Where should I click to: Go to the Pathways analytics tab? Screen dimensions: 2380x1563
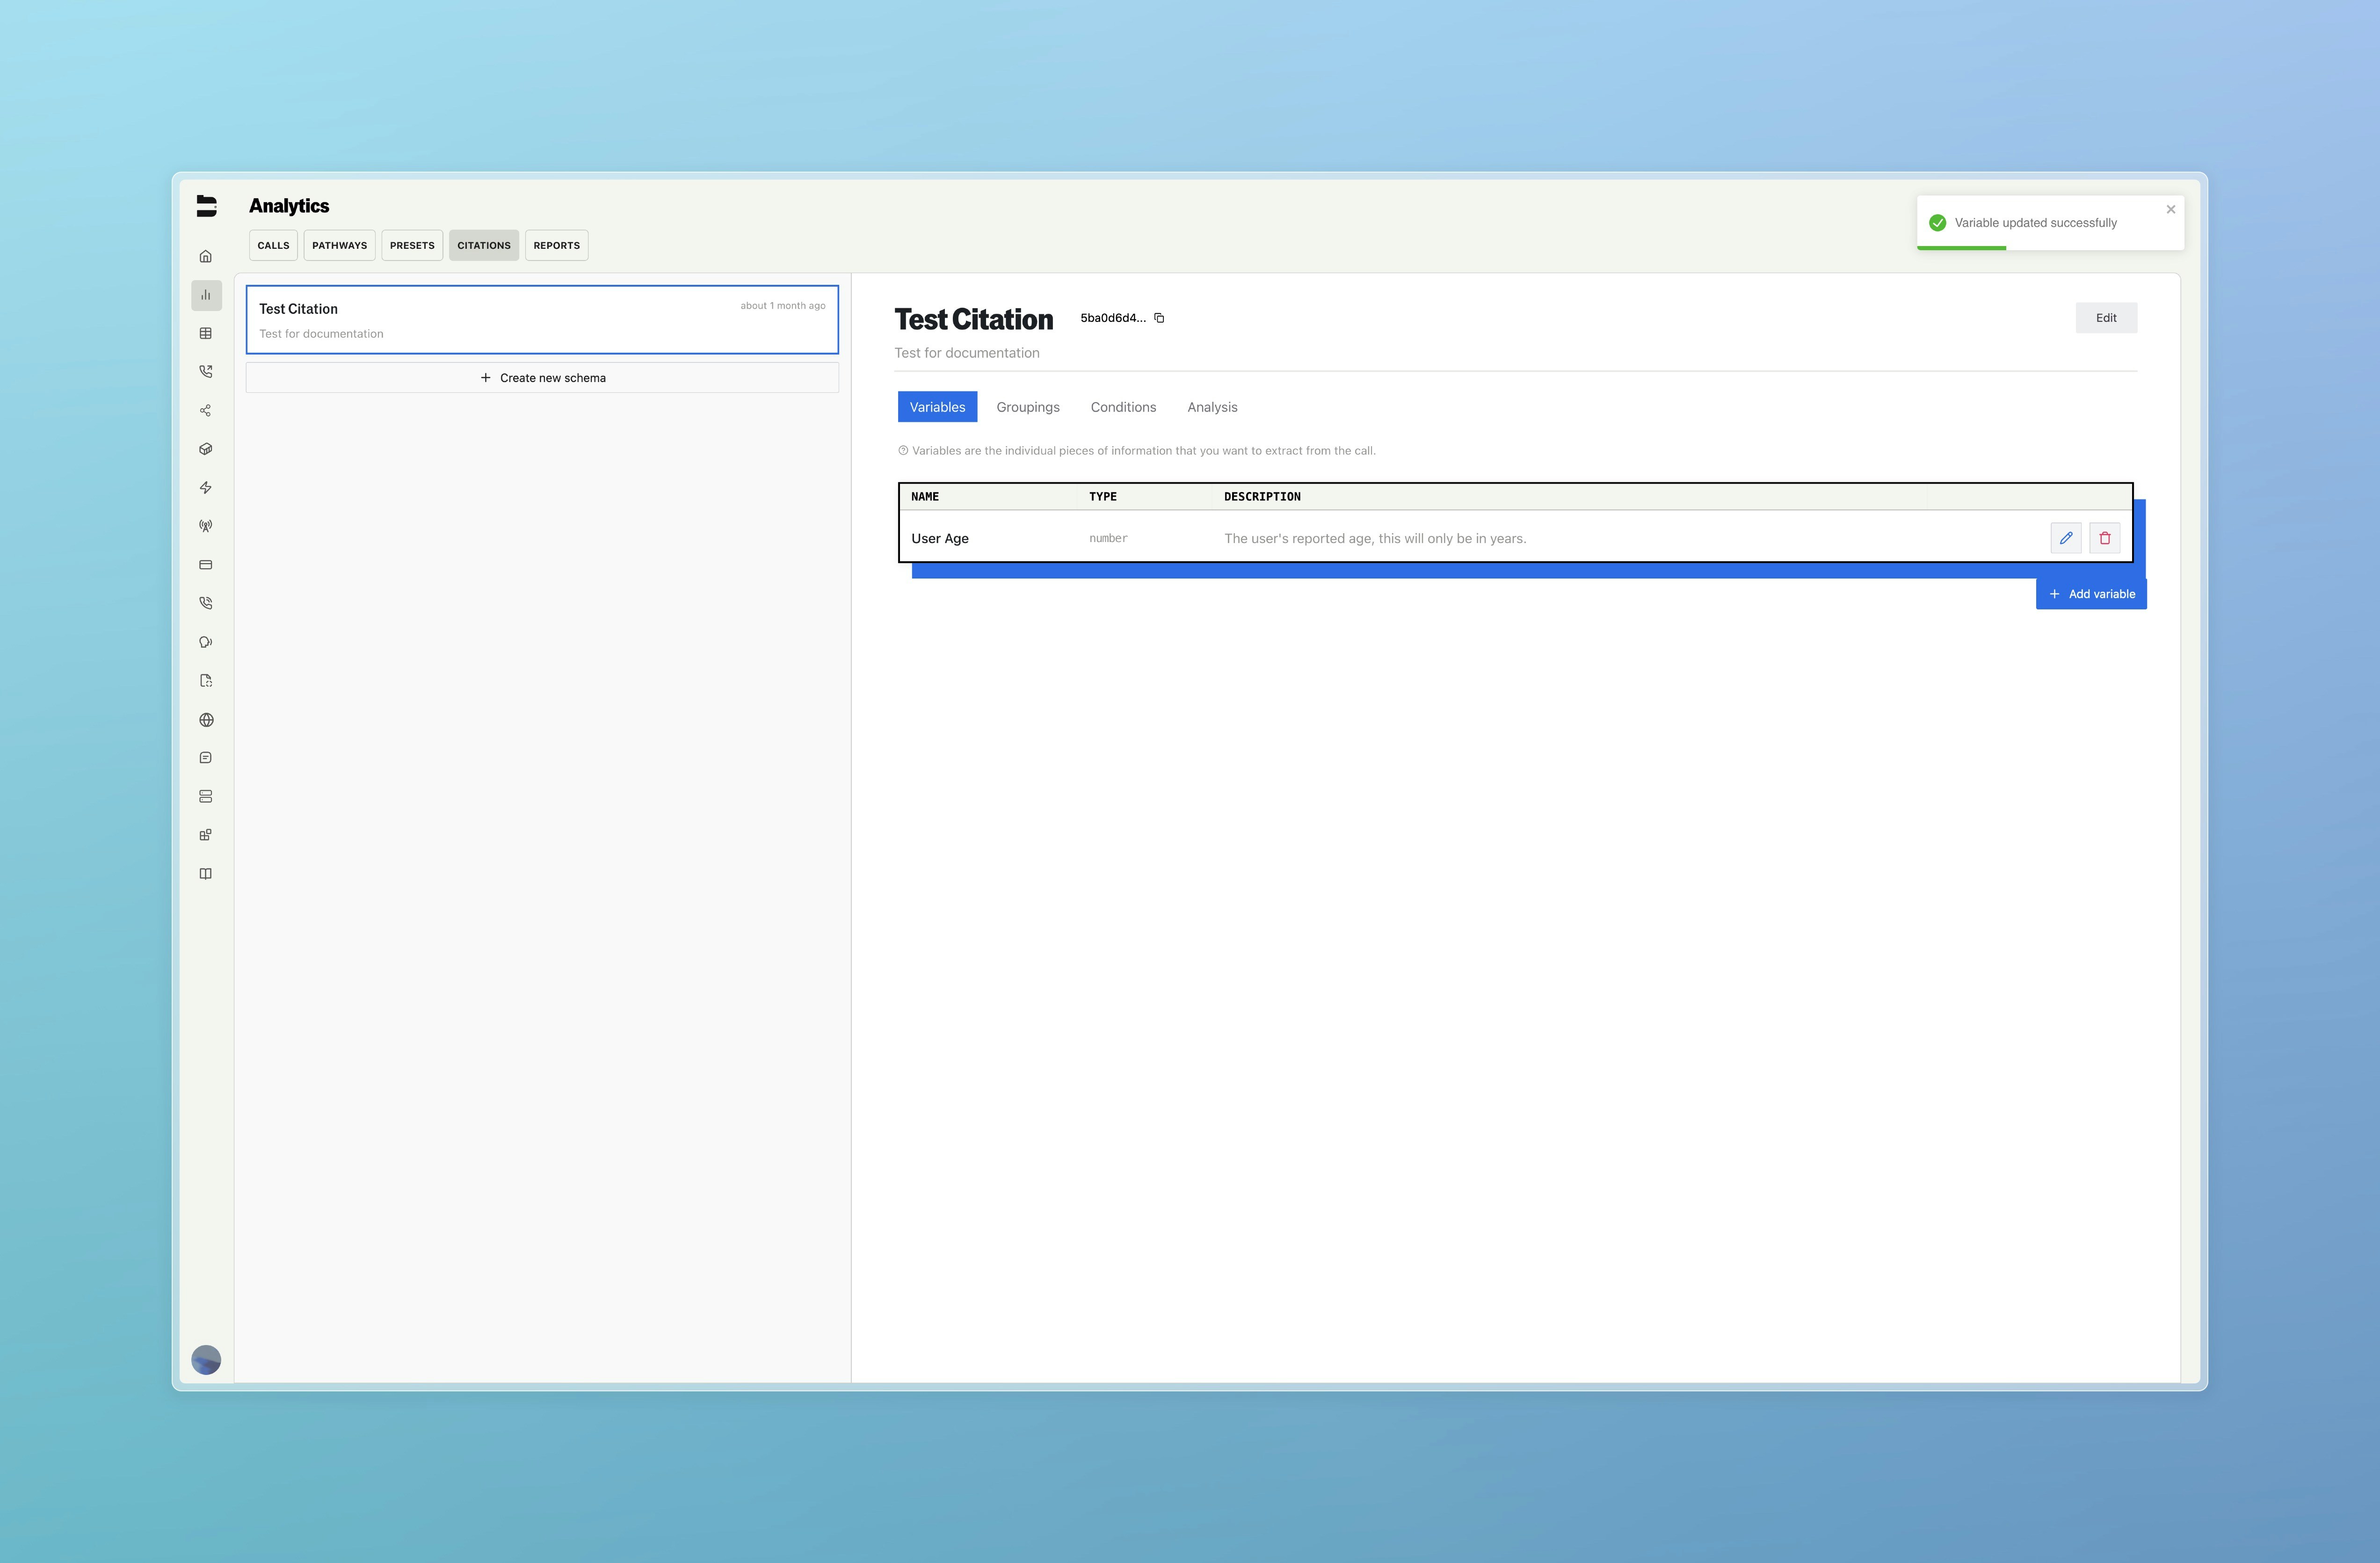coord(339,245)
